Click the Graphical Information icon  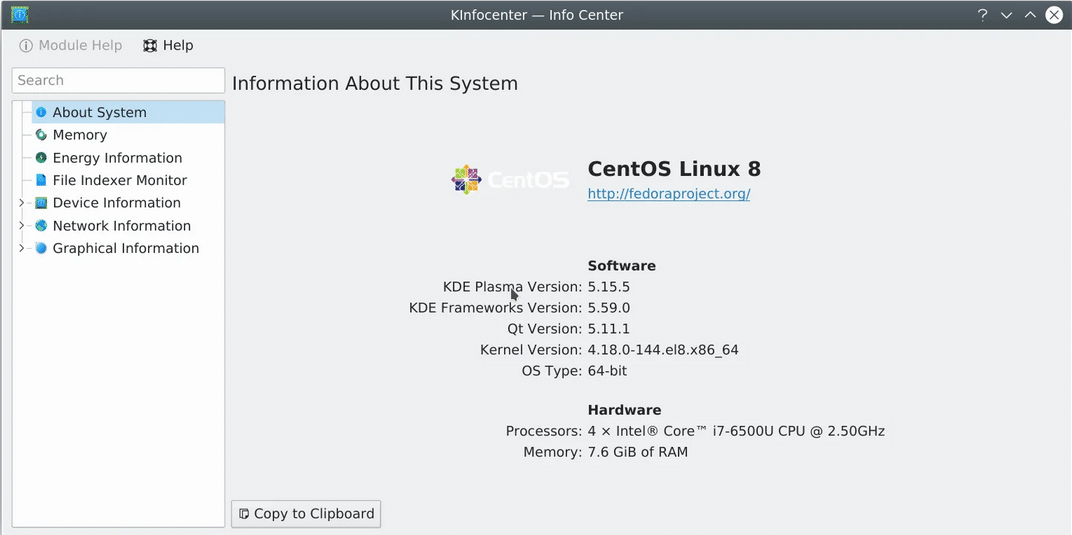click(41, 248)
